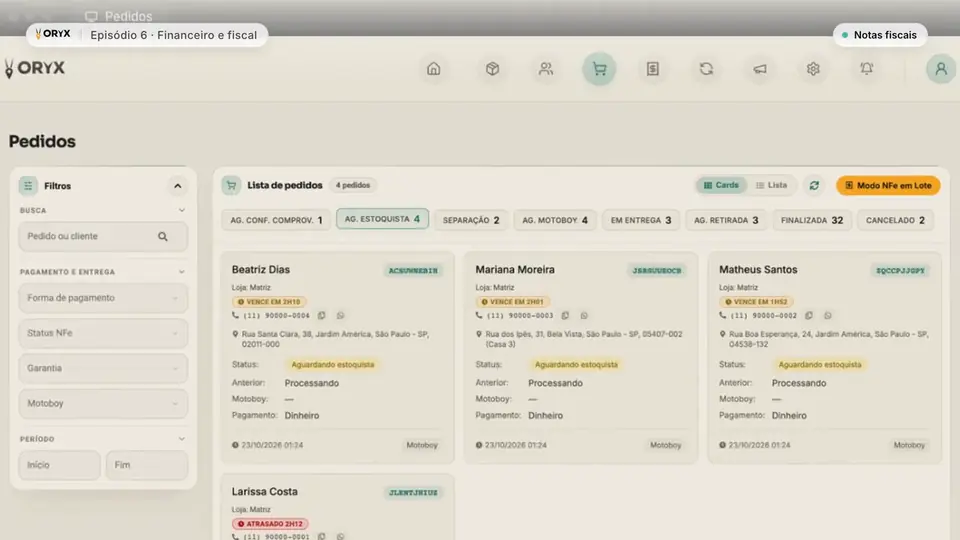This screenshot has height=540, width=960.
Task: Click the Lista de pedidos cart icon
Action: click(x=231, y=186)
